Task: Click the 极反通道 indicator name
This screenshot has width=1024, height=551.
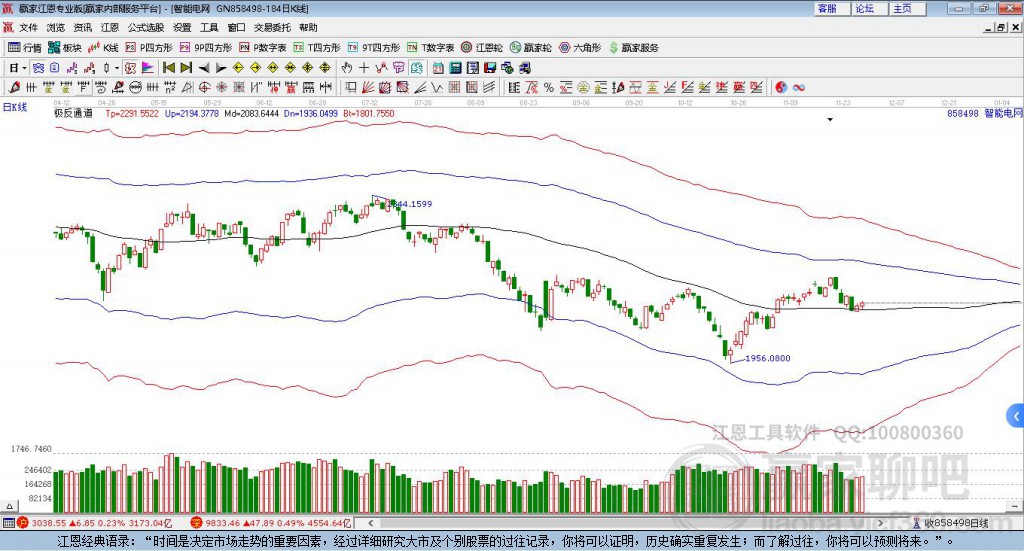Action: [x=73, y=113]
